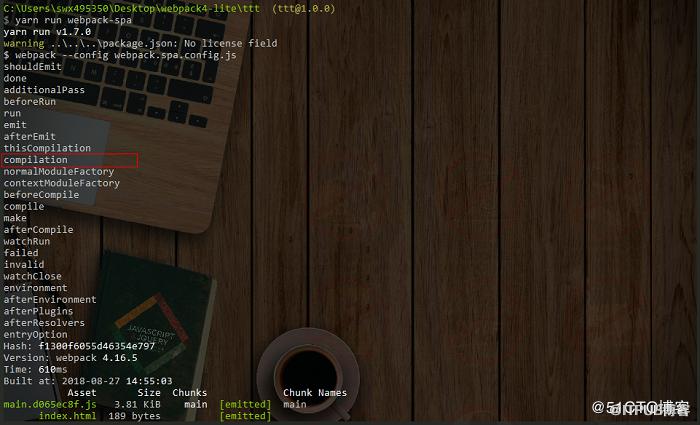The image size is (700, 425).
Task: Click the 'normalModuleFactory' output line
Action: [59, 171]
